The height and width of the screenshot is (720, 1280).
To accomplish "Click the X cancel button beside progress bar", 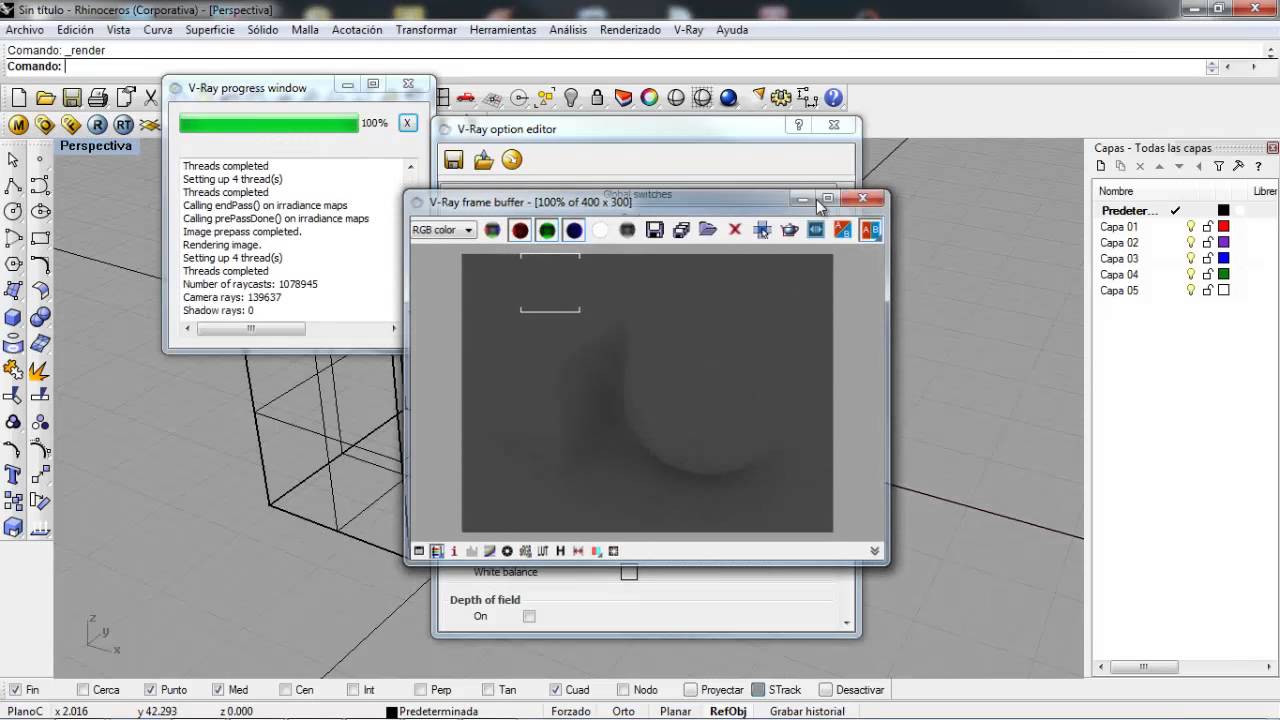I will coord(407,123).
